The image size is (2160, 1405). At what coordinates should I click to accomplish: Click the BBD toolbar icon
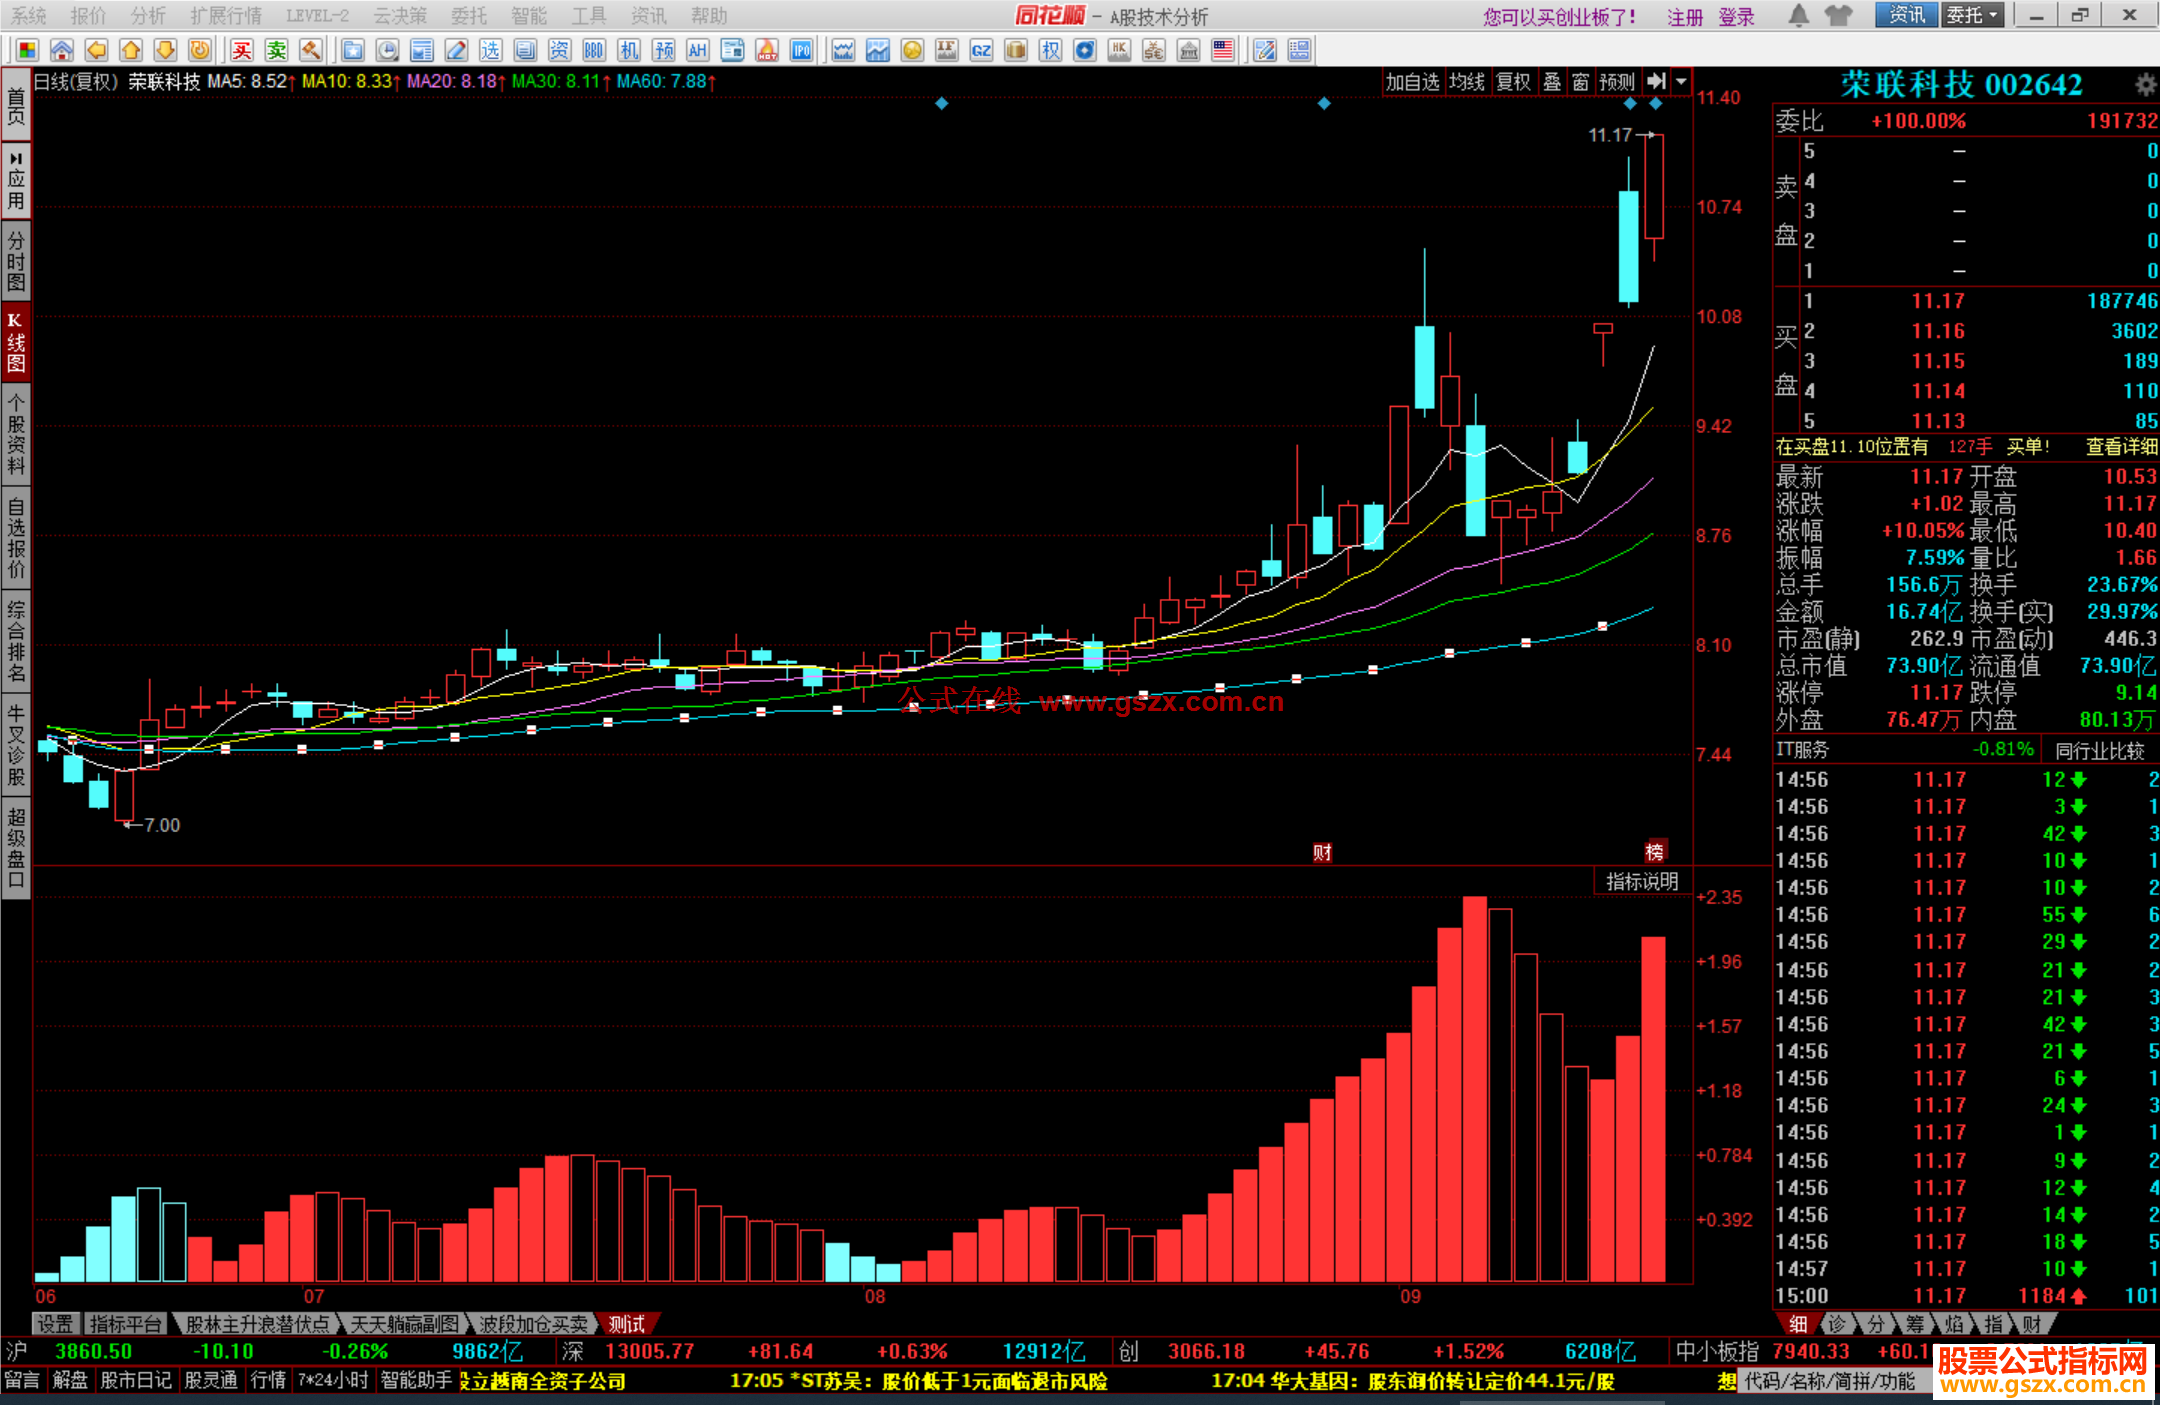pos(594,50)
